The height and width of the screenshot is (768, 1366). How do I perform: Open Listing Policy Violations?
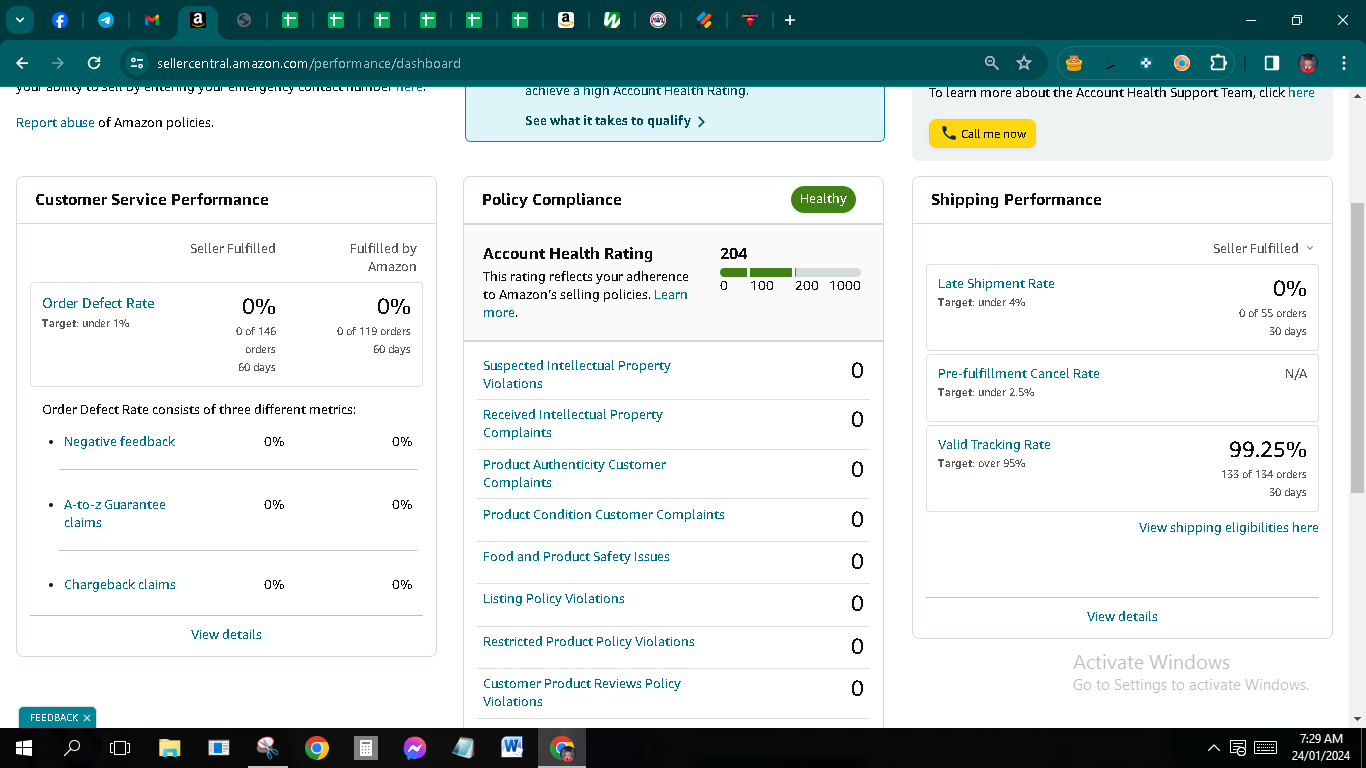click(554, 598)
